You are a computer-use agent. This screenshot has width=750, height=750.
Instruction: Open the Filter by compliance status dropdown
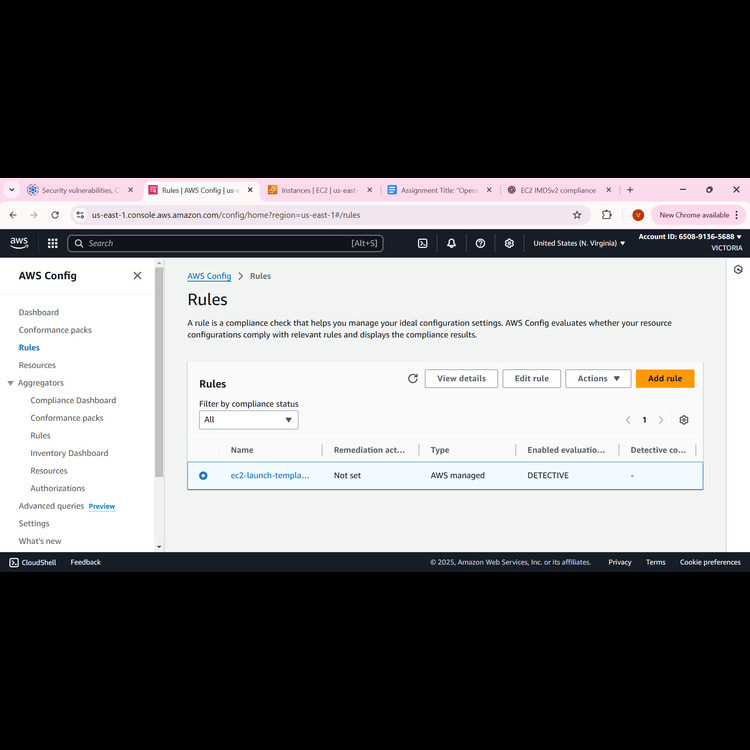249,420
